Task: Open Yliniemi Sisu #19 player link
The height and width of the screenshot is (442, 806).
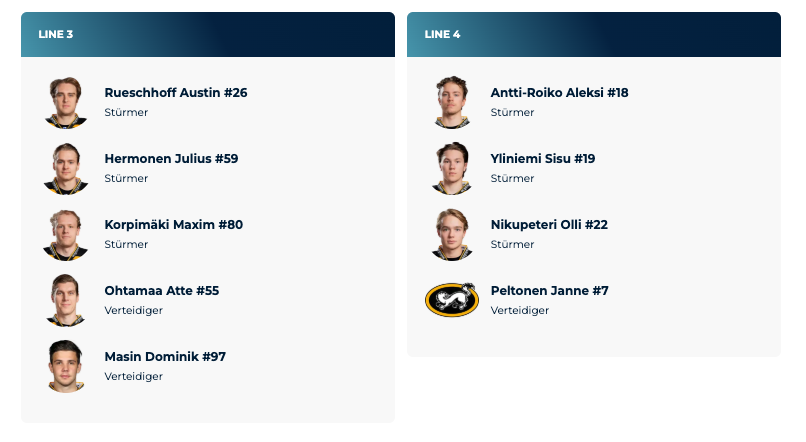Action: pos(543,158)
